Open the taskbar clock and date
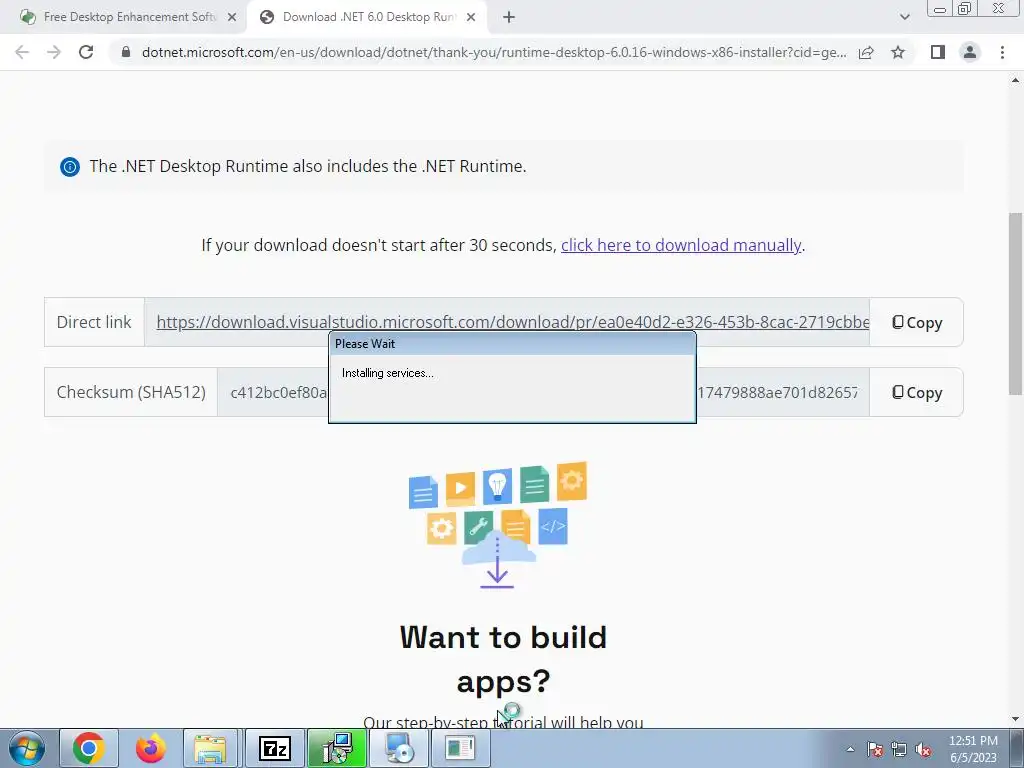 973,749
